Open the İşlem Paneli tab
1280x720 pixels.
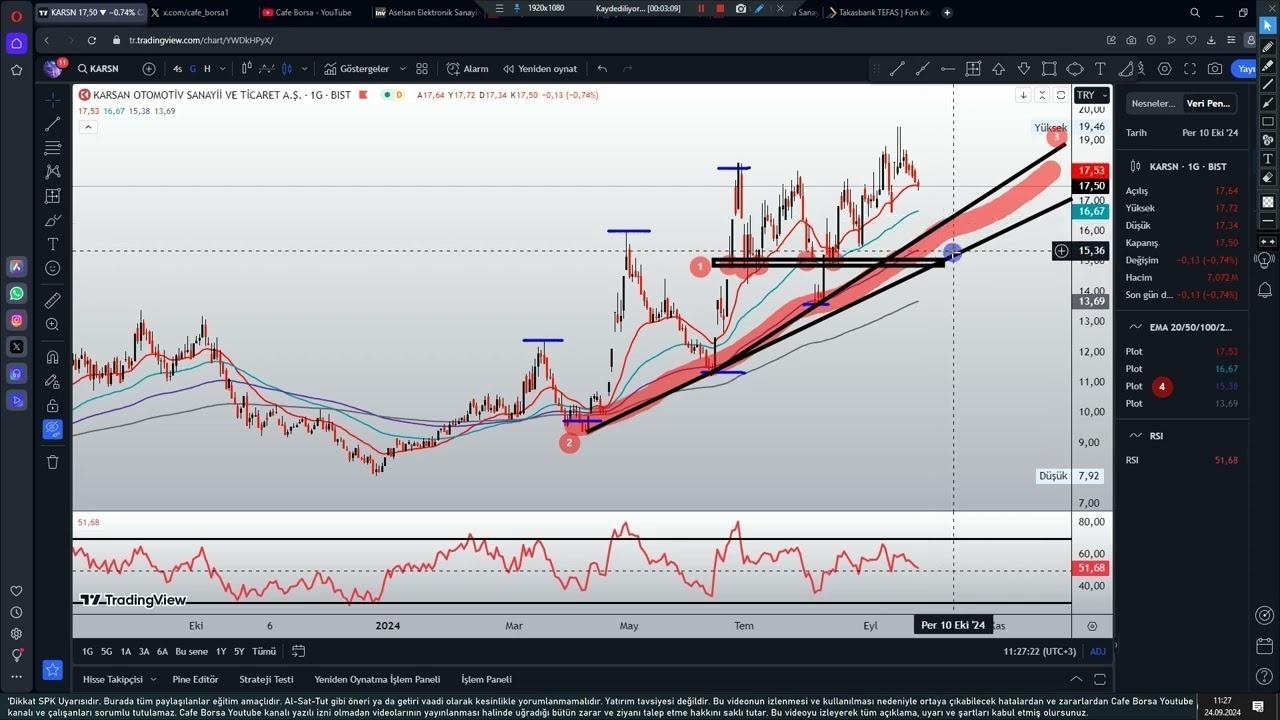pos(486,679)
